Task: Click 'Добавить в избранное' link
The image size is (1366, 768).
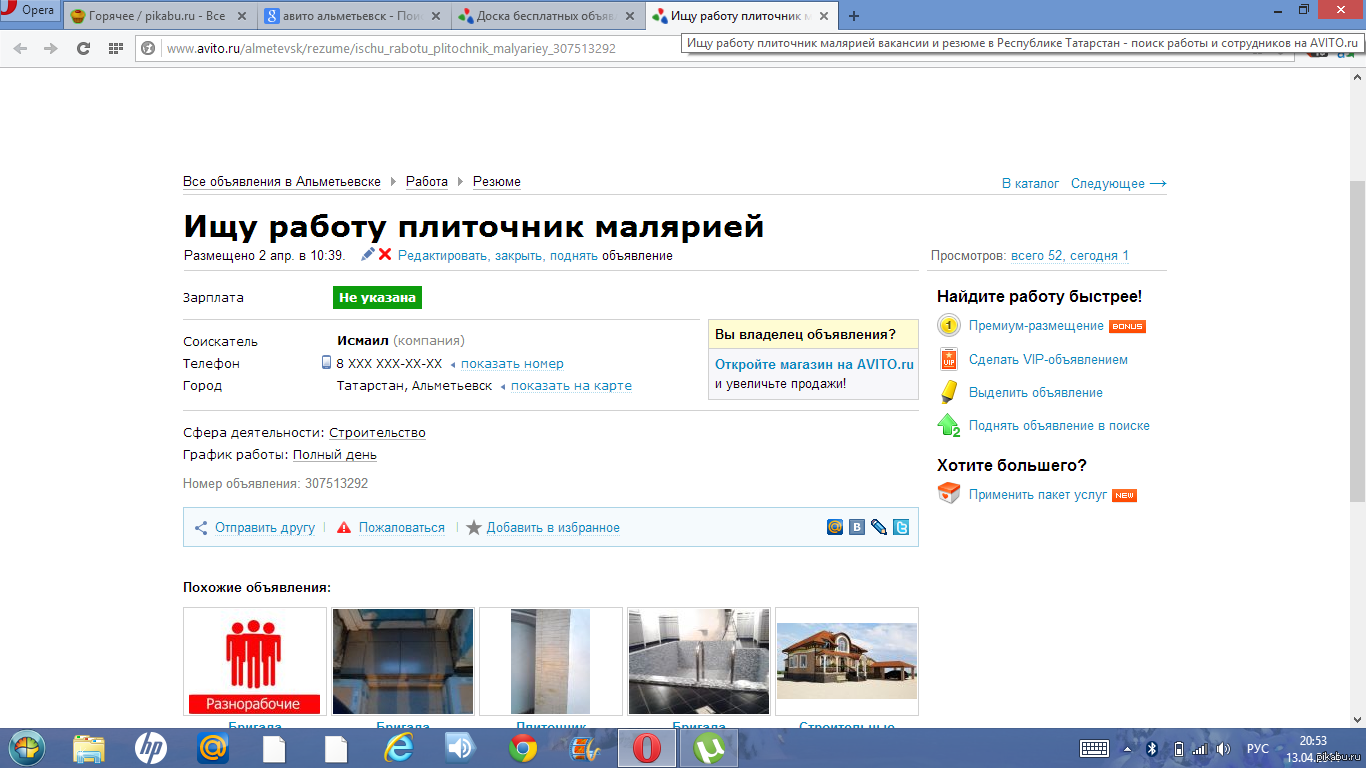Action: pos(552,528)
